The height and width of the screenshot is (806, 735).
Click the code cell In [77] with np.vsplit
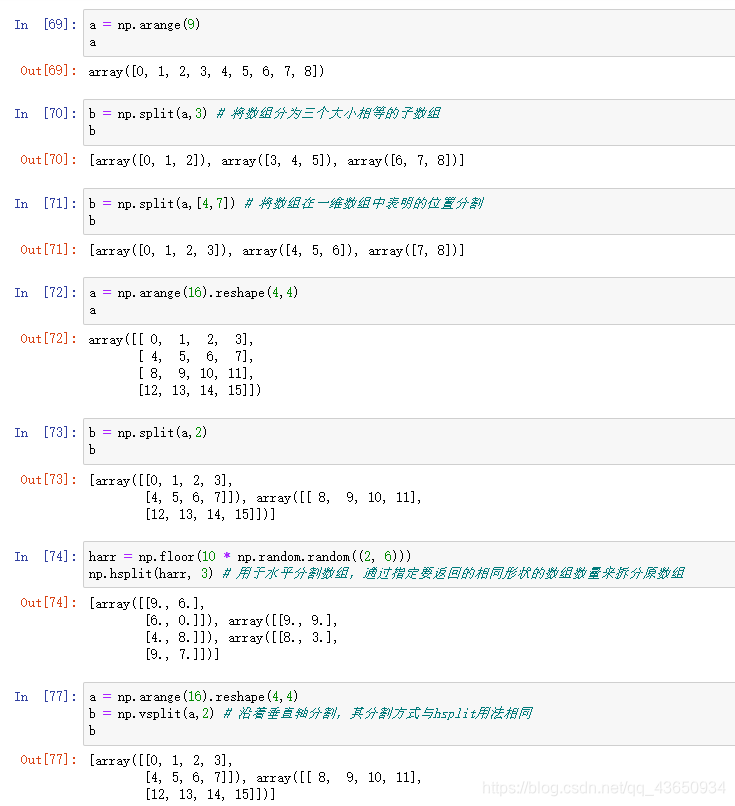click(409, 713)
